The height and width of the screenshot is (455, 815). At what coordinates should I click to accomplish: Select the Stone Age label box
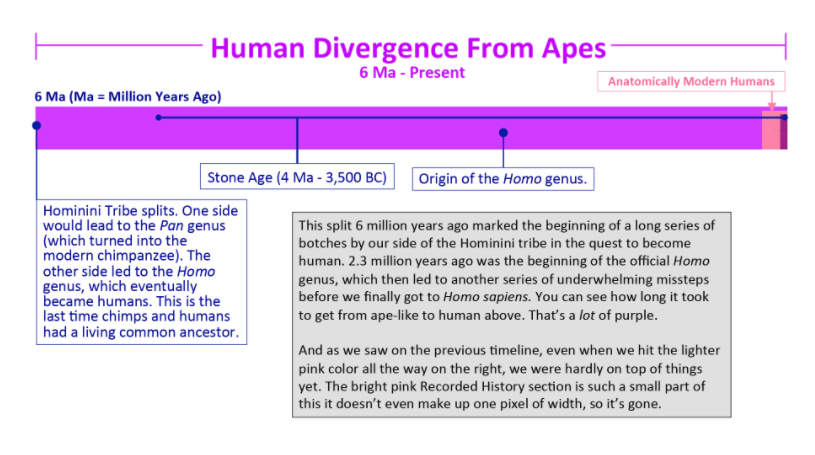point(297,177)
